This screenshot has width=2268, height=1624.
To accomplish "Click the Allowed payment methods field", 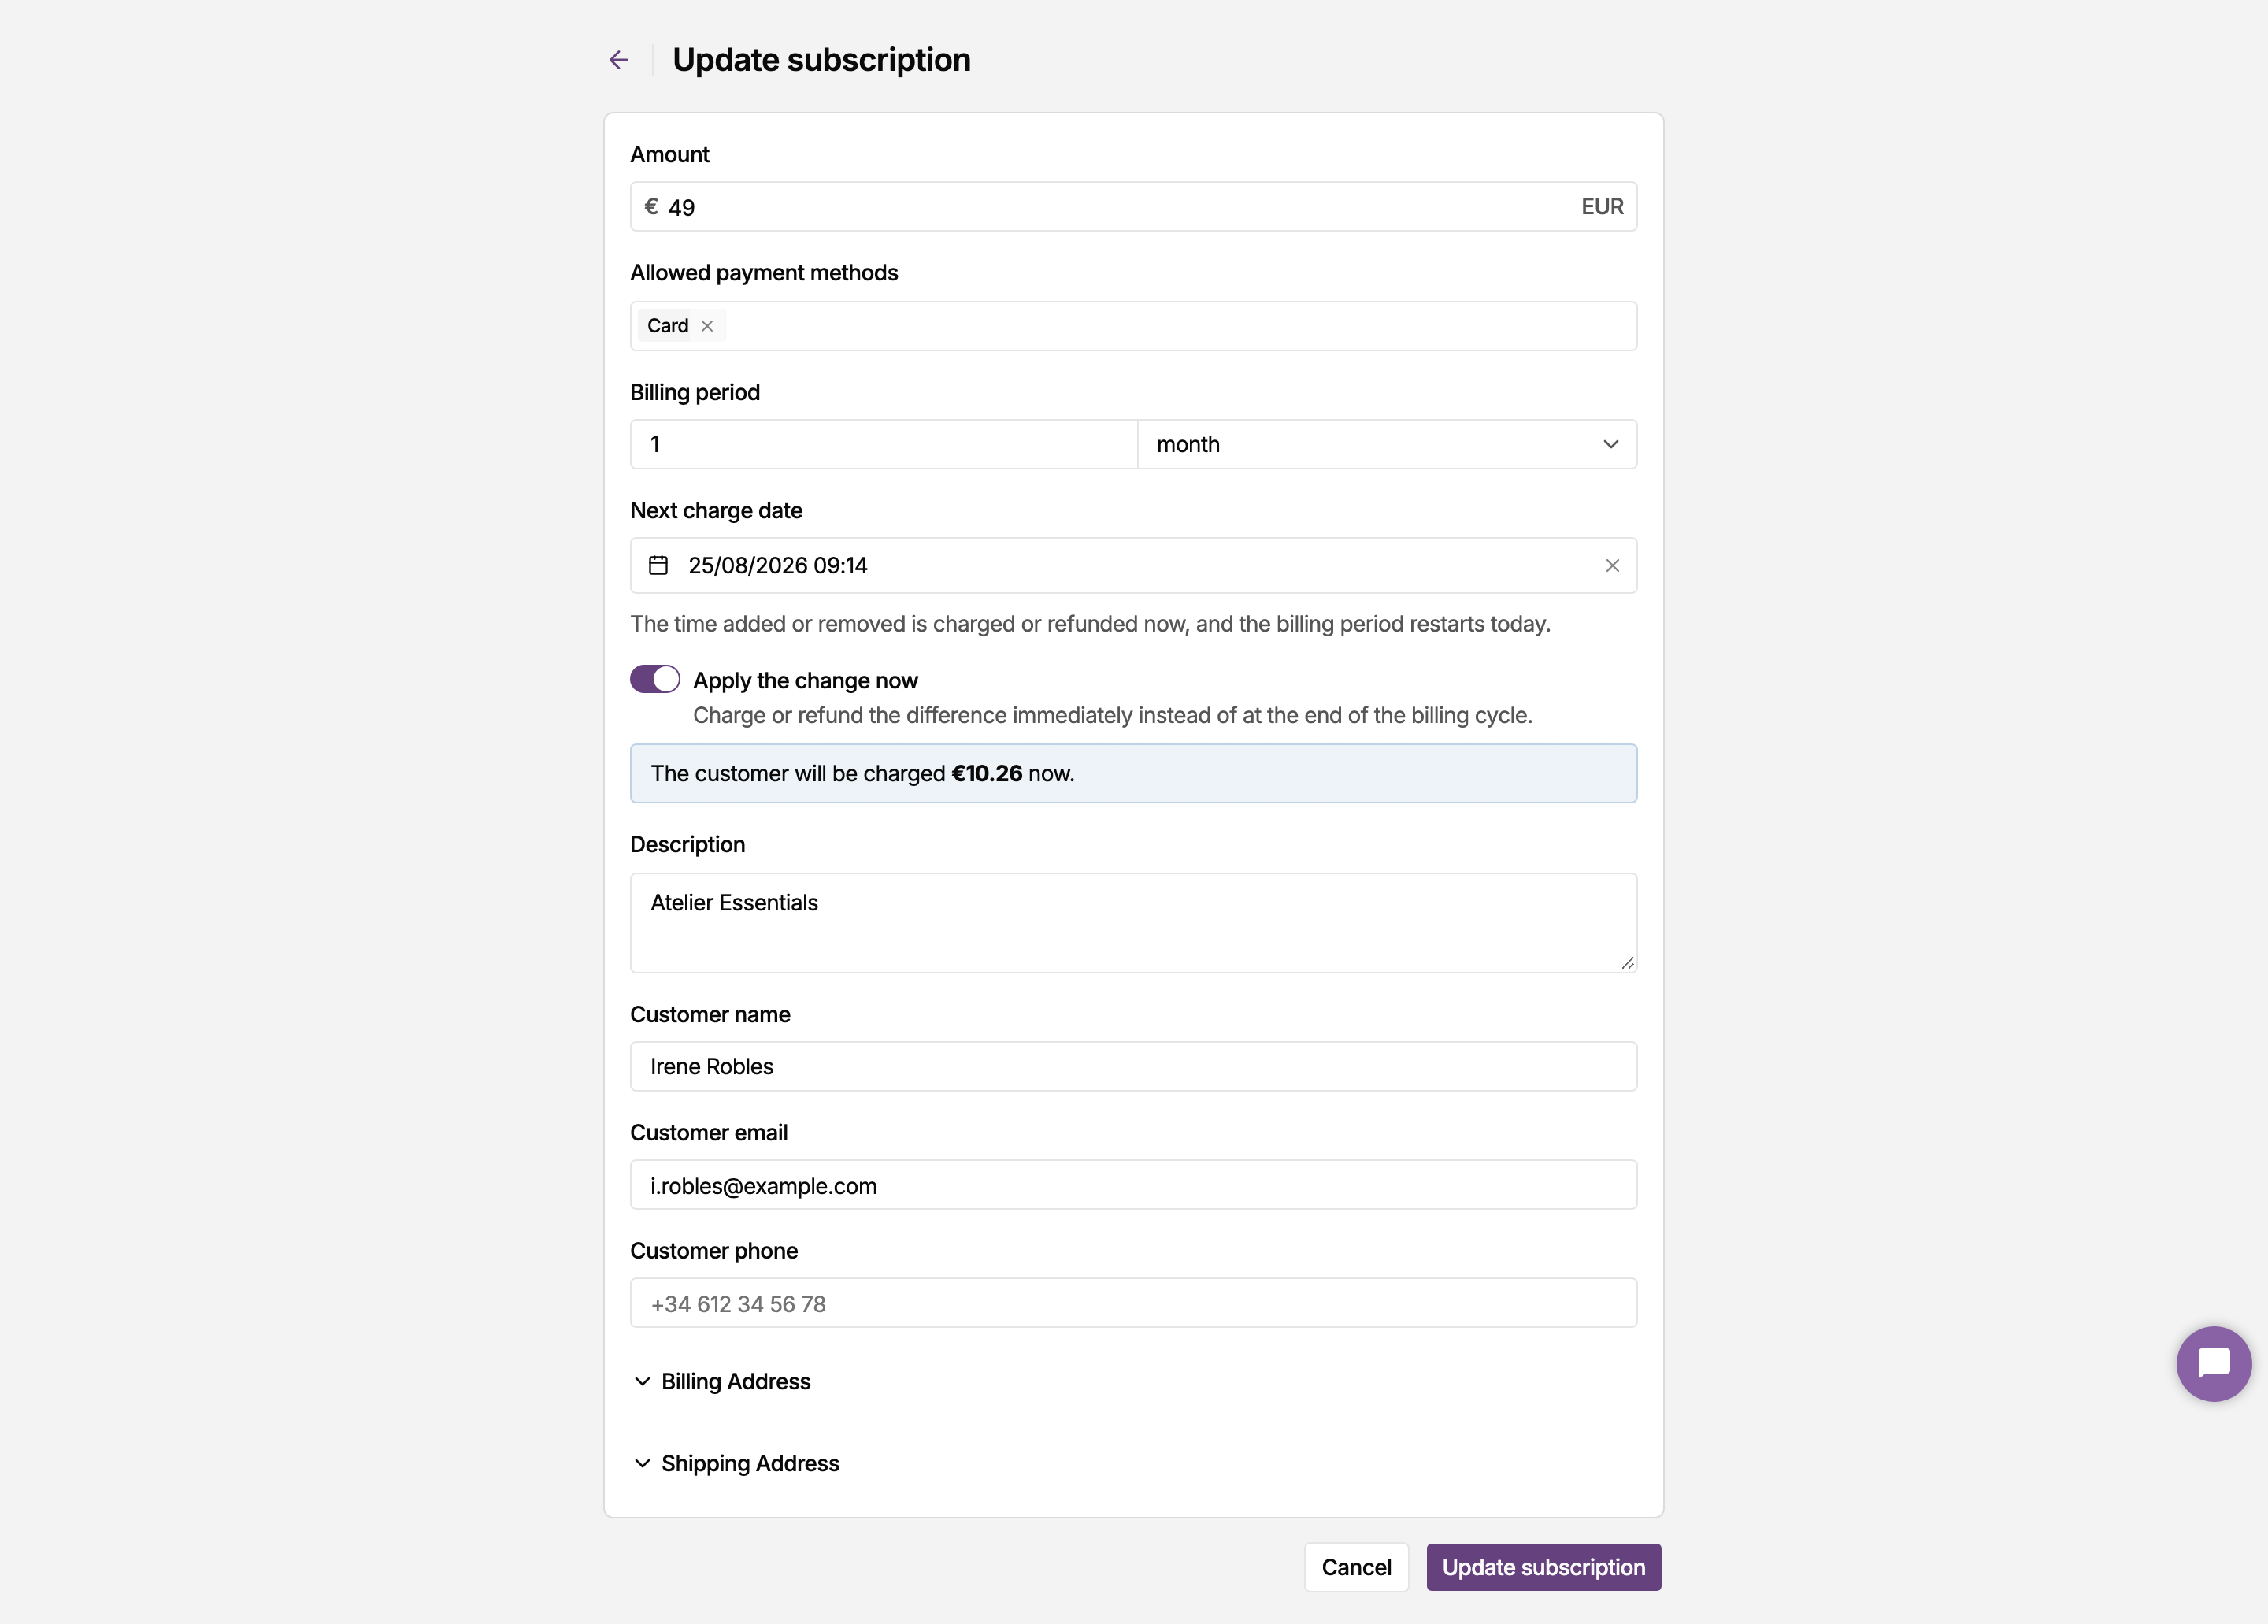I will pyautogui.click(x=1133, y=326).
